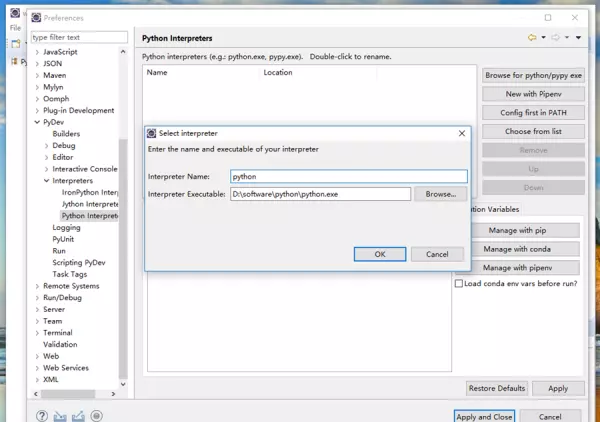Open the preferences view menu triangle
This screenshot has width=600, height=422.
579,37
